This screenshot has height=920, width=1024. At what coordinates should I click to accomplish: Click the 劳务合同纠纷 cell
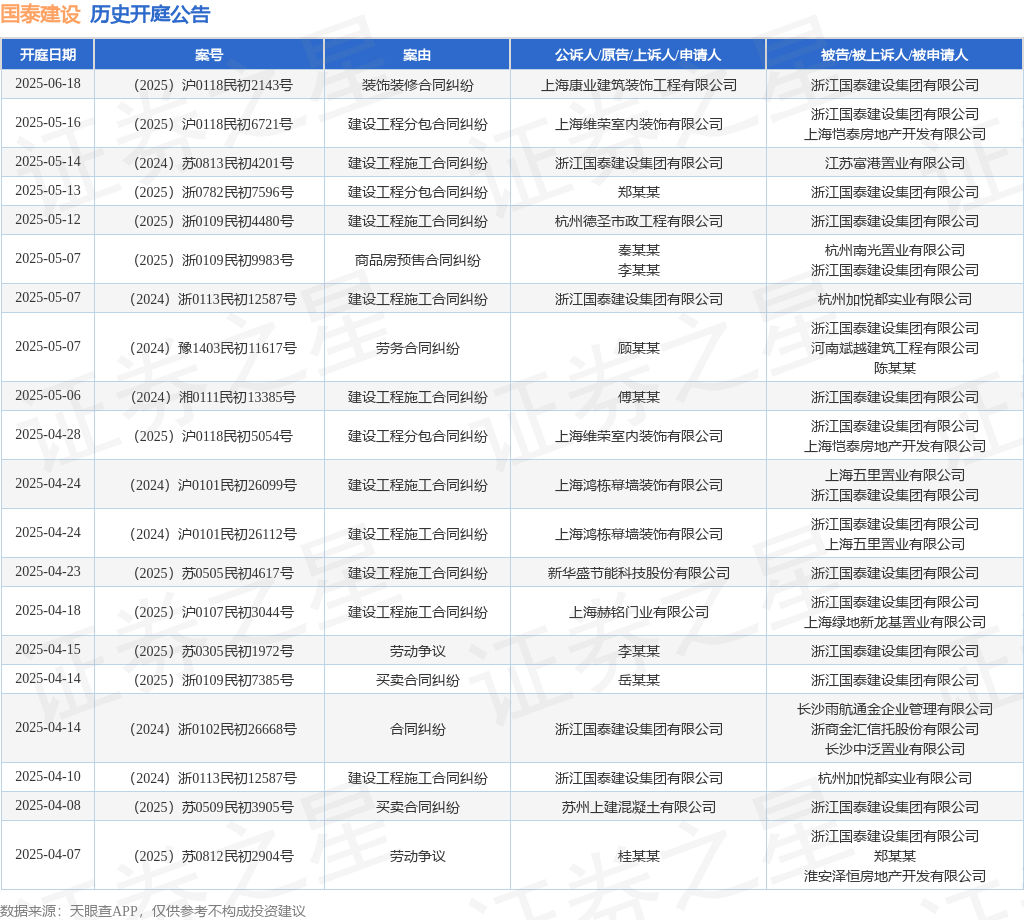point(417,348)
